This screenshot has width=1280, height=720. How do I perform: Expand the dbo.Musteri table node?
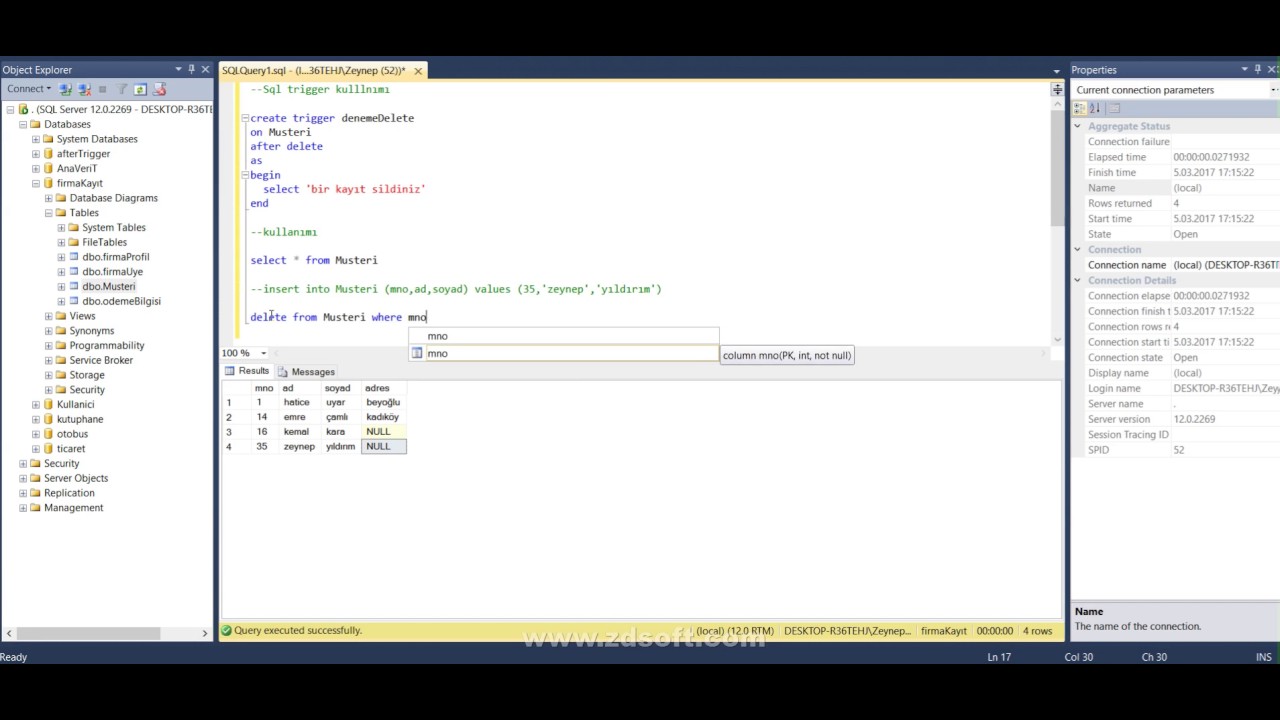[61, 286]
